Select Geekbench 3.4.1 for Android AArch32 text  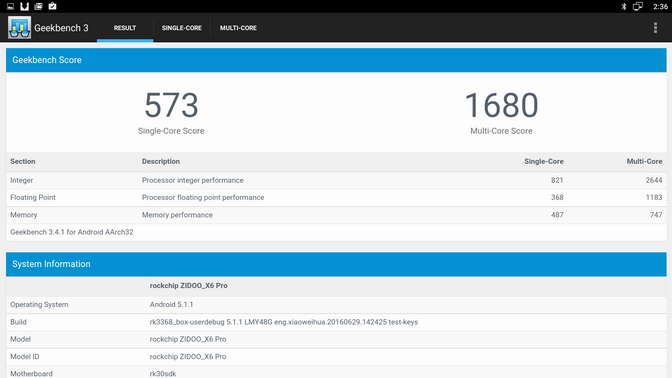(72, 232)
